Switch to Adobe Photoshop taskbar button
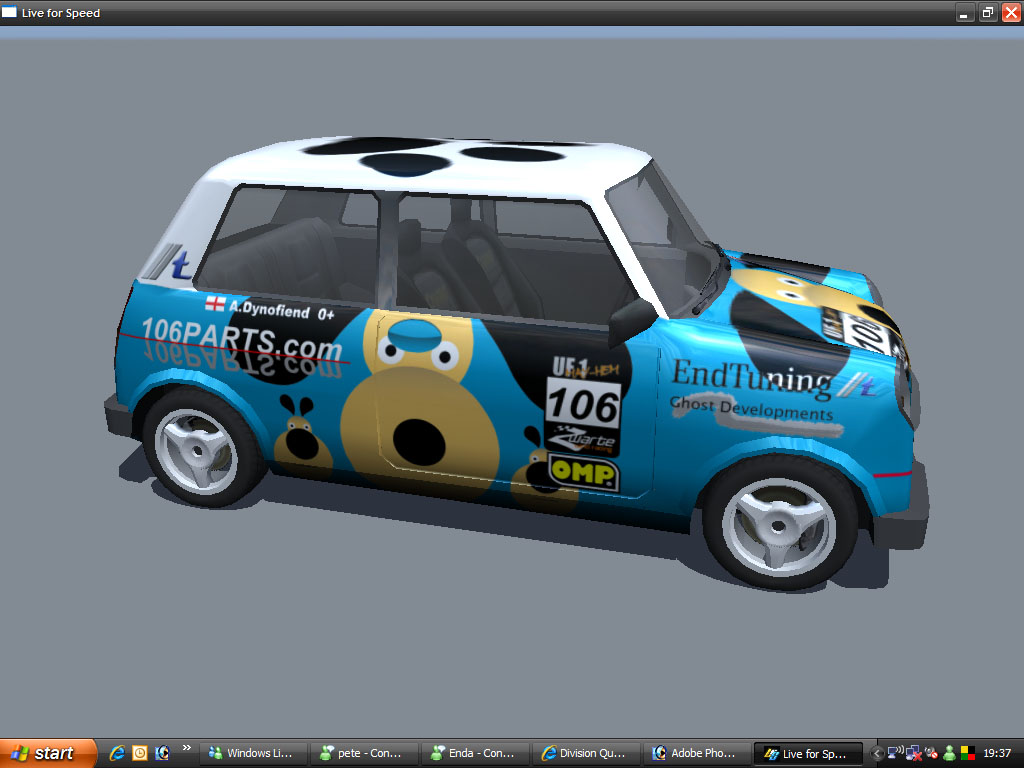Viewport: 1024px width, 768px height. tap(697, 753)
